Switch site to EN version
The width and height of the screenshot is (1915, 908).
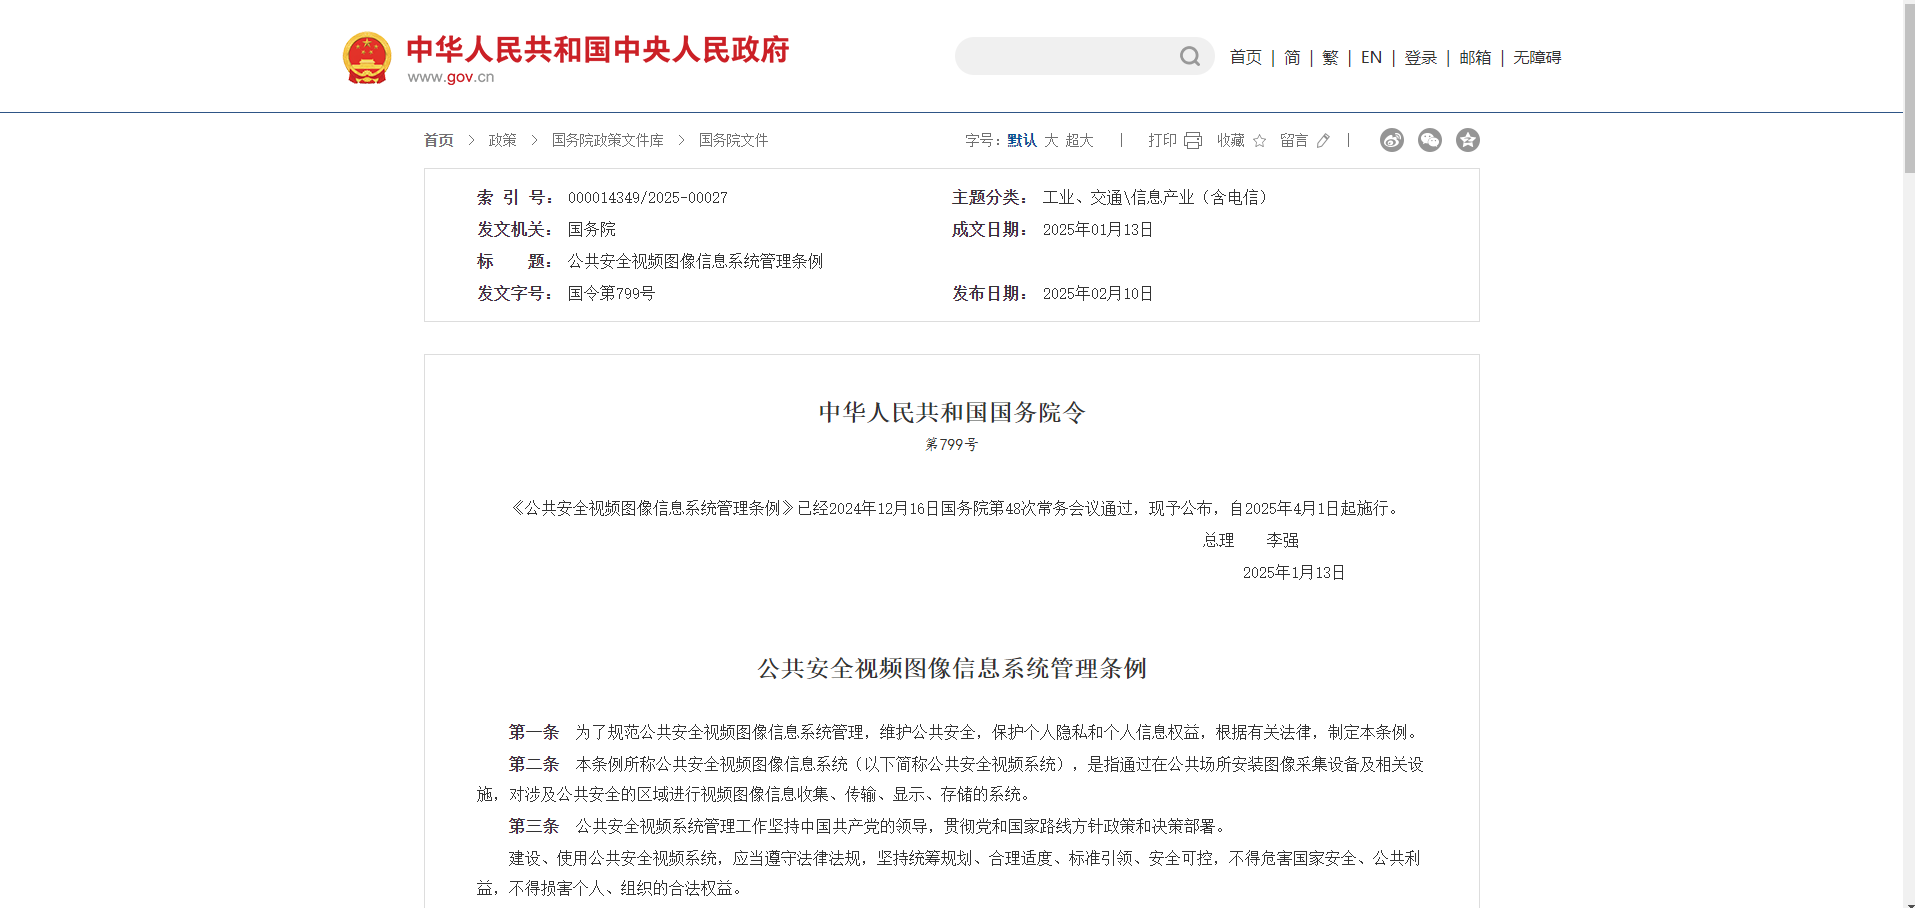1371,57
